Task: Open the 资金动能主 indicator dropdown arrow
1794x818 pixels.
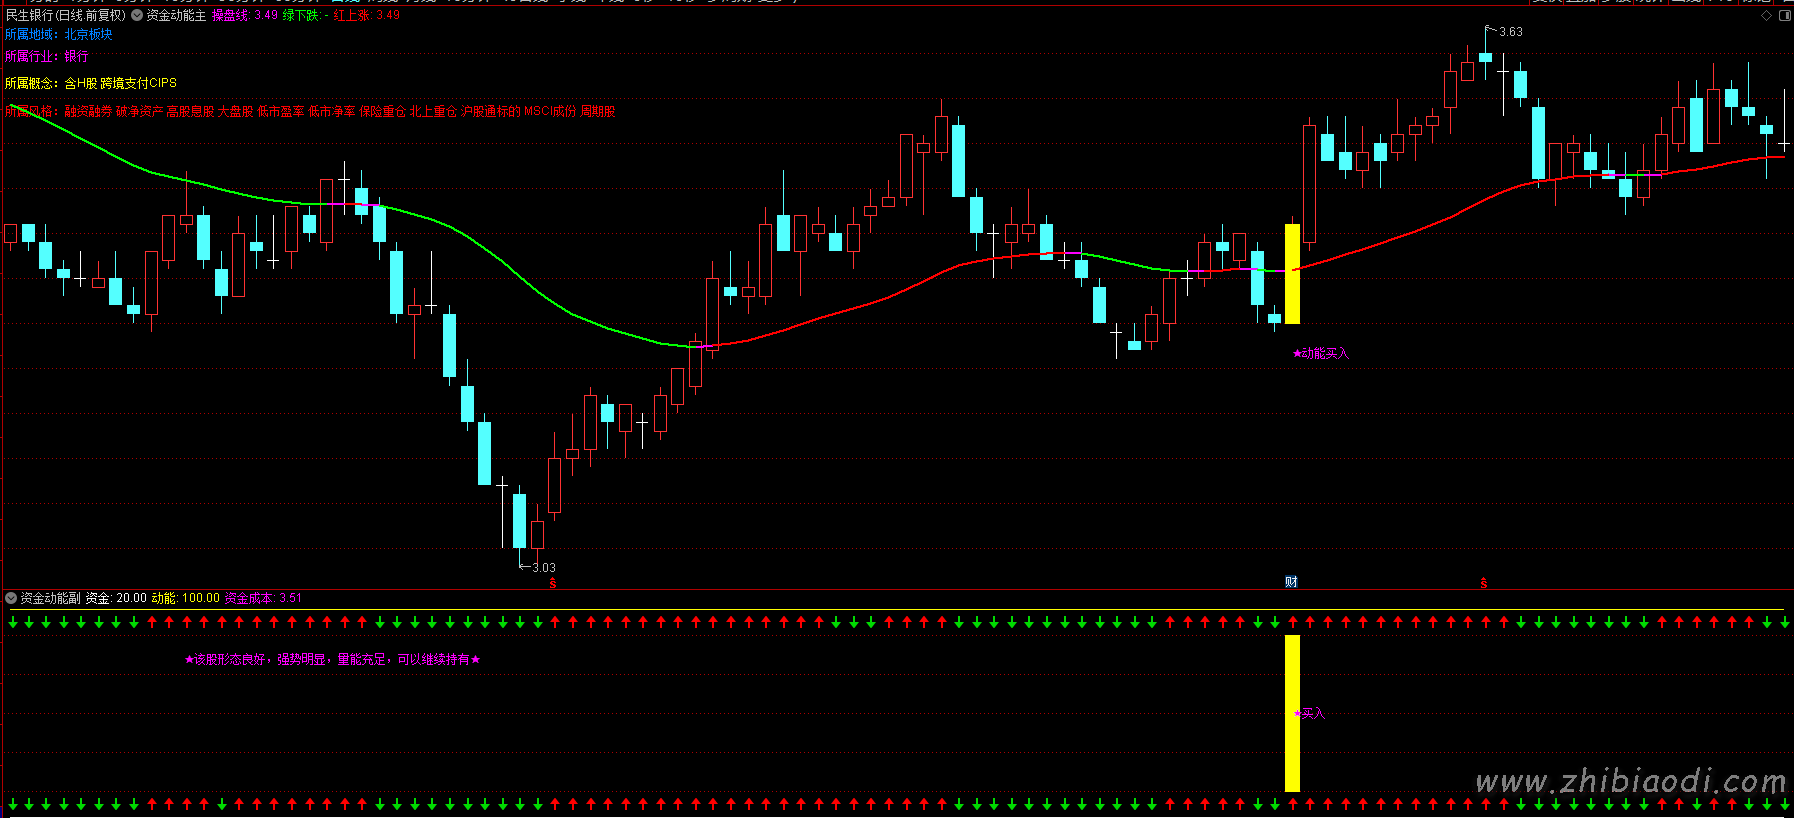Action: click(x=137, y=15)
